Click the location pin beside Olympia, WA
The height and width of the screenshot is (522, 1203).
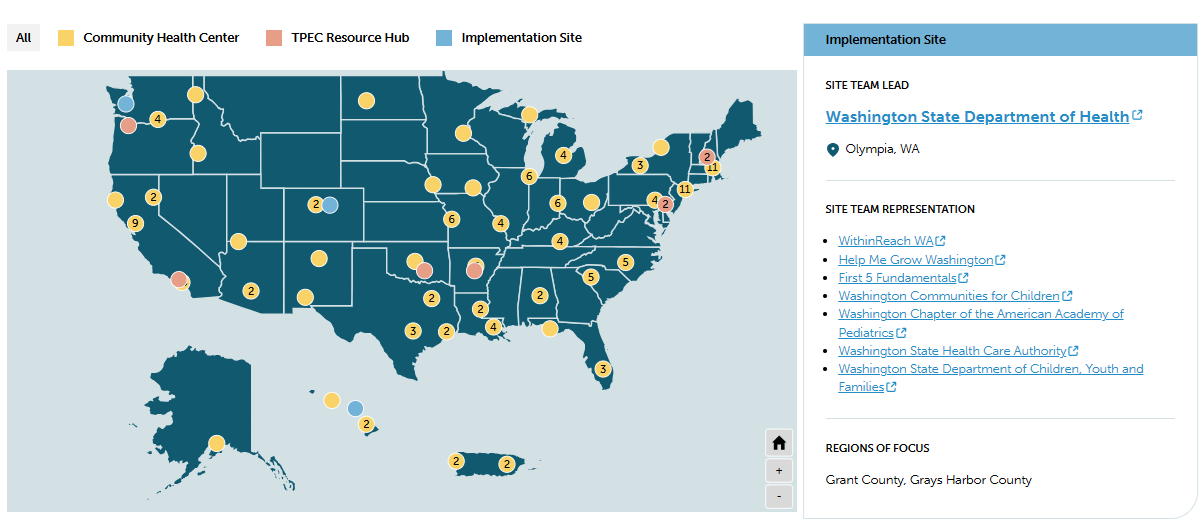(832, 150)
